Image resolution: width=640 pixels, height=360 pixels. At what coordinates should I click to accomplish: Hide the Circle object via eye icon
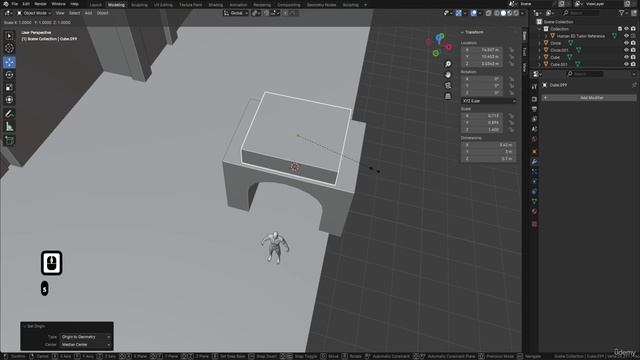coord(626,43)
